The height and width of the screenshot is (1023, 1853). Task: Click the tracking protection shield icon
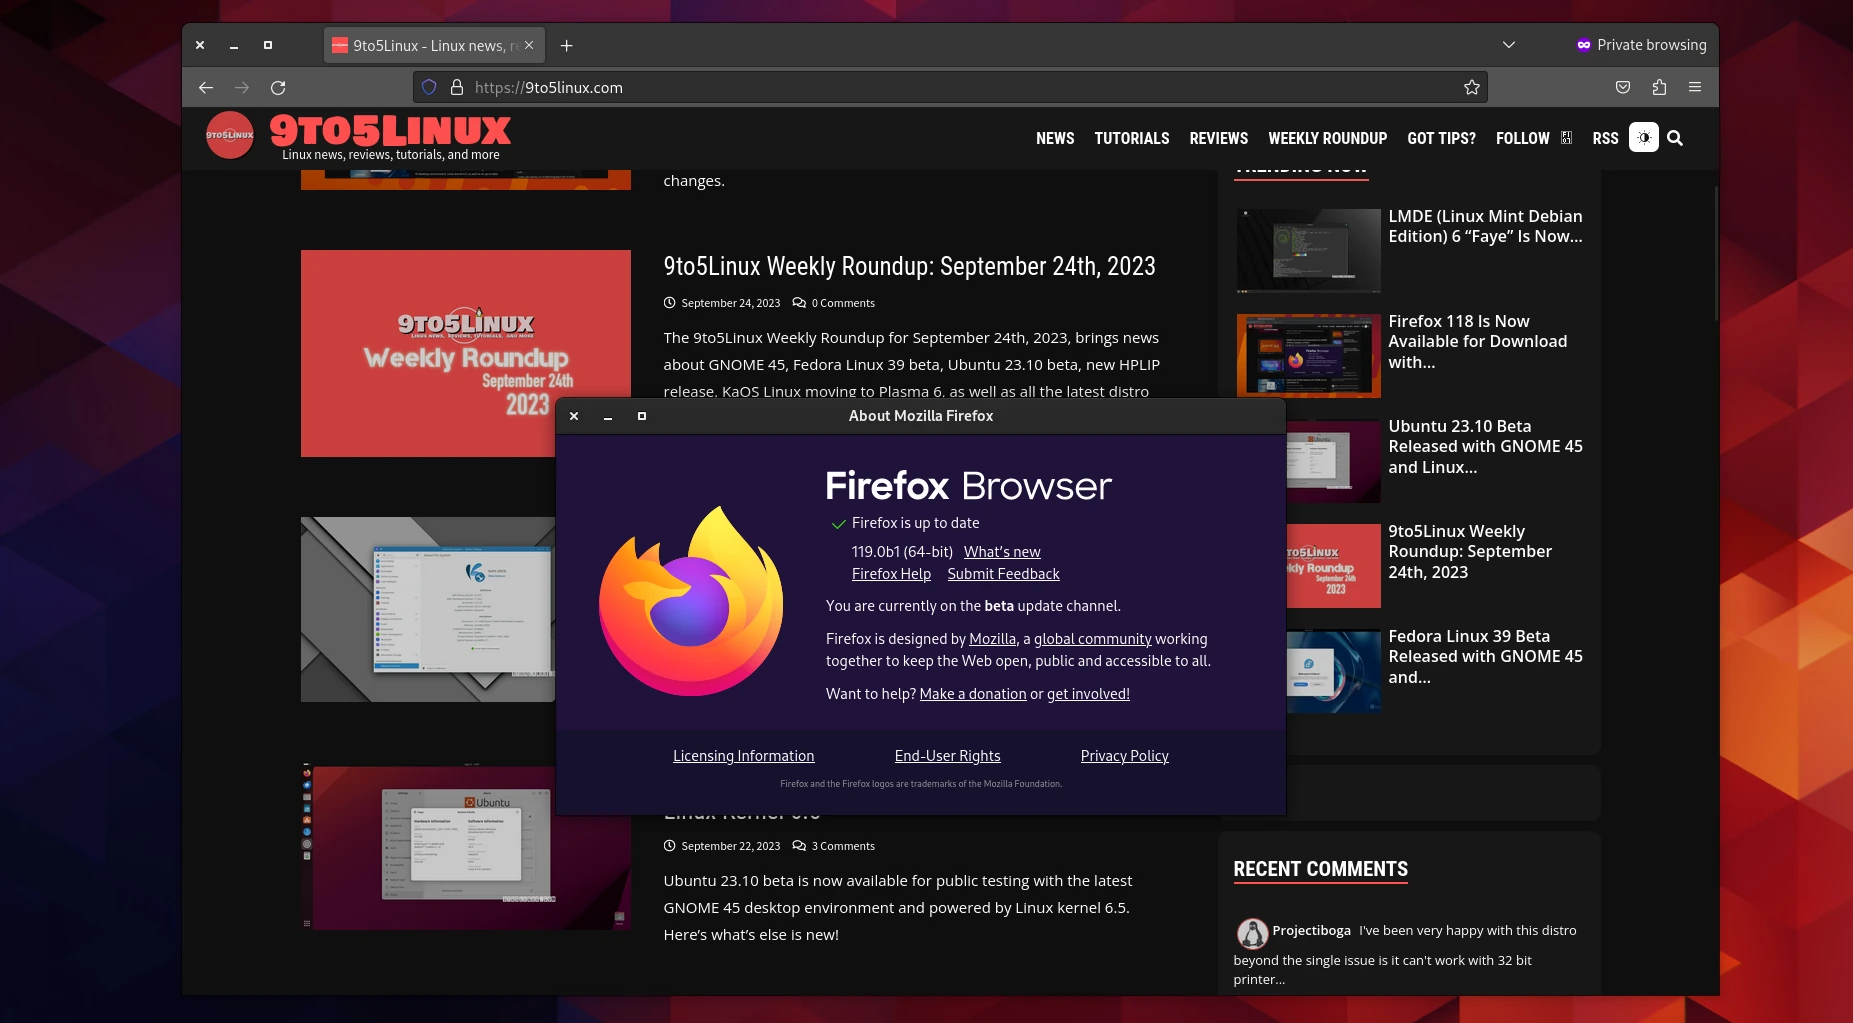(429, 87)
